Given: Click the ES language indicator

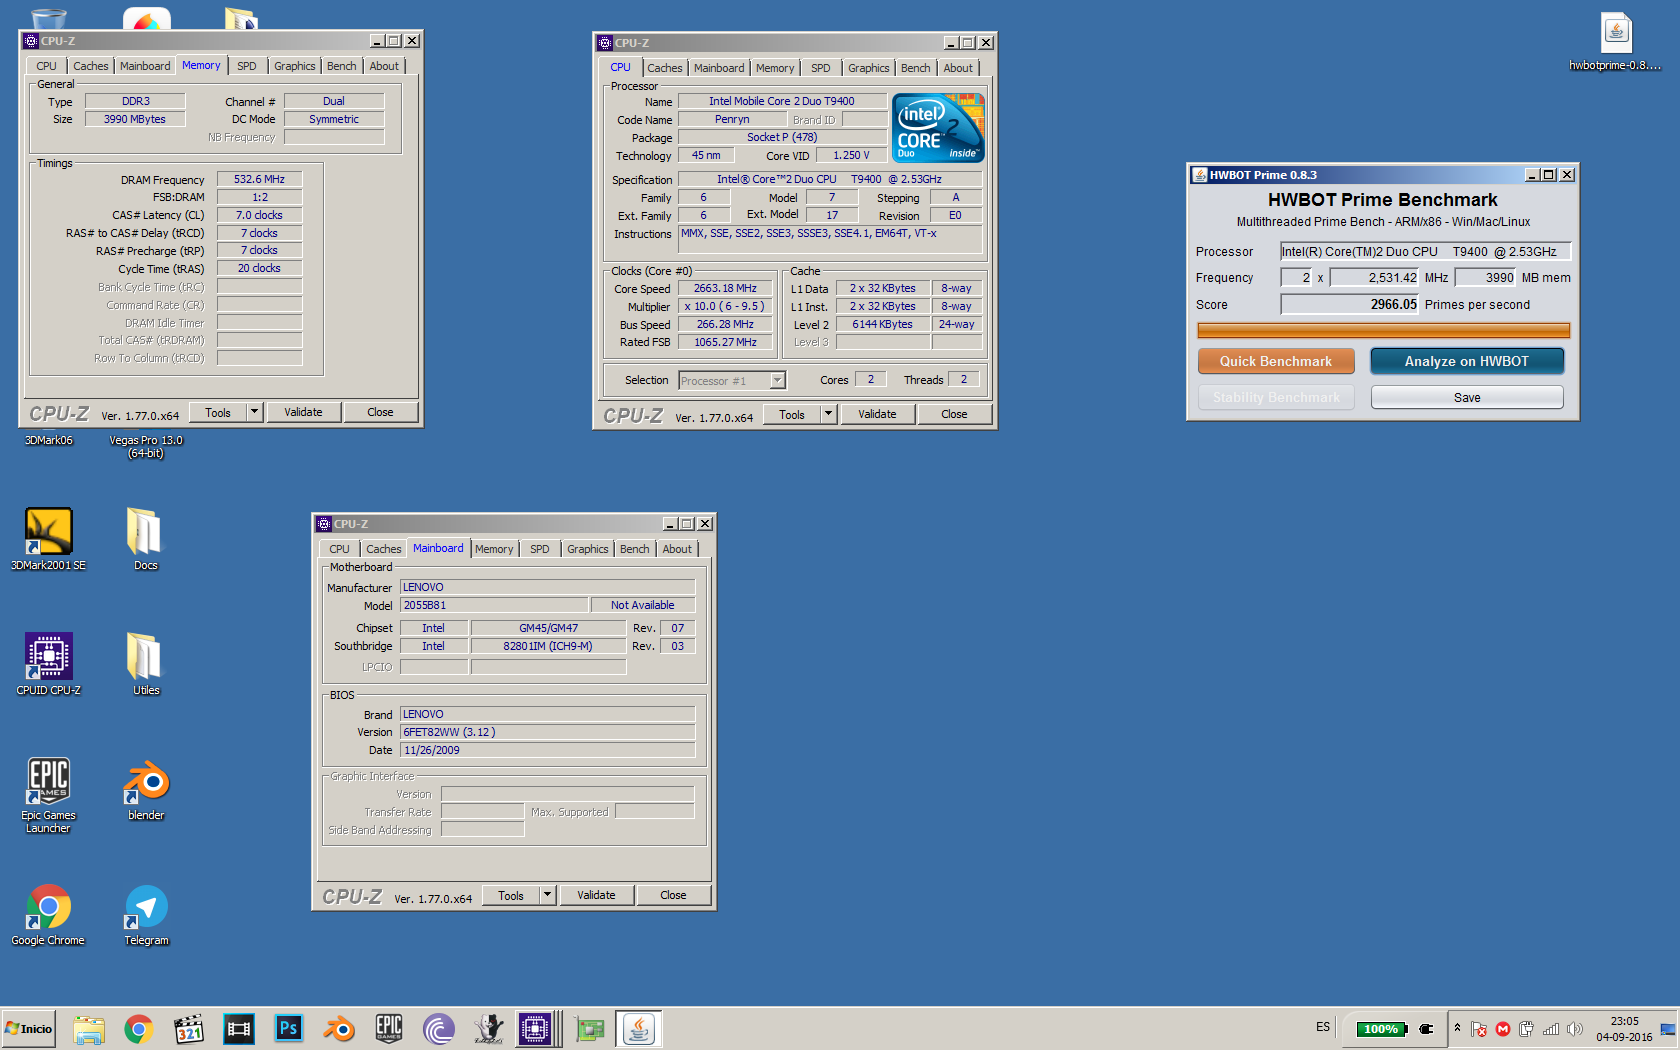Looking at the screenshot, I should 1323,1028.
